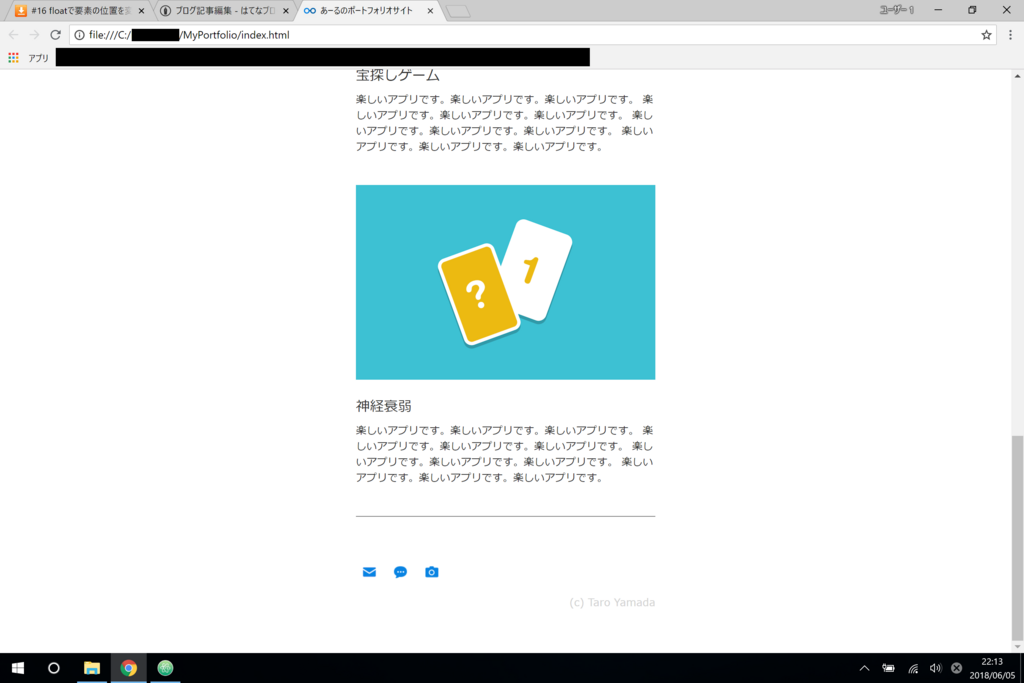Navigate back with the browser back arrow
The image size is (1024, 683).
[x=13, y=34]
